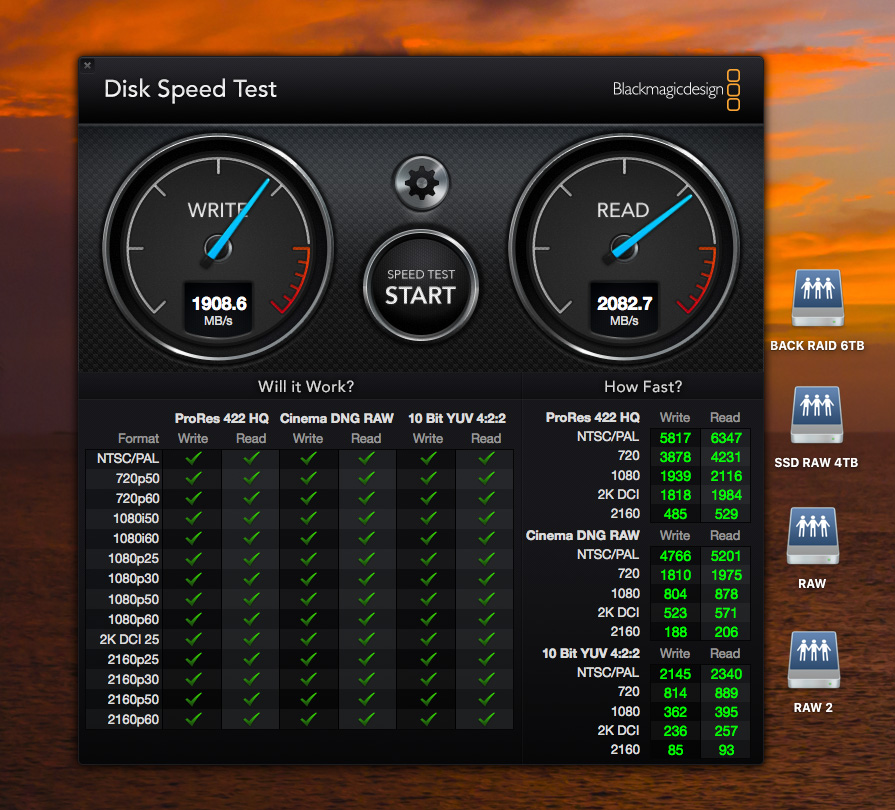The height and width of the screenshot is (810, 895).
Task: Click Cinema DNG RAW read checkmark for NTSC/PAL
Action: pos(366,458)
